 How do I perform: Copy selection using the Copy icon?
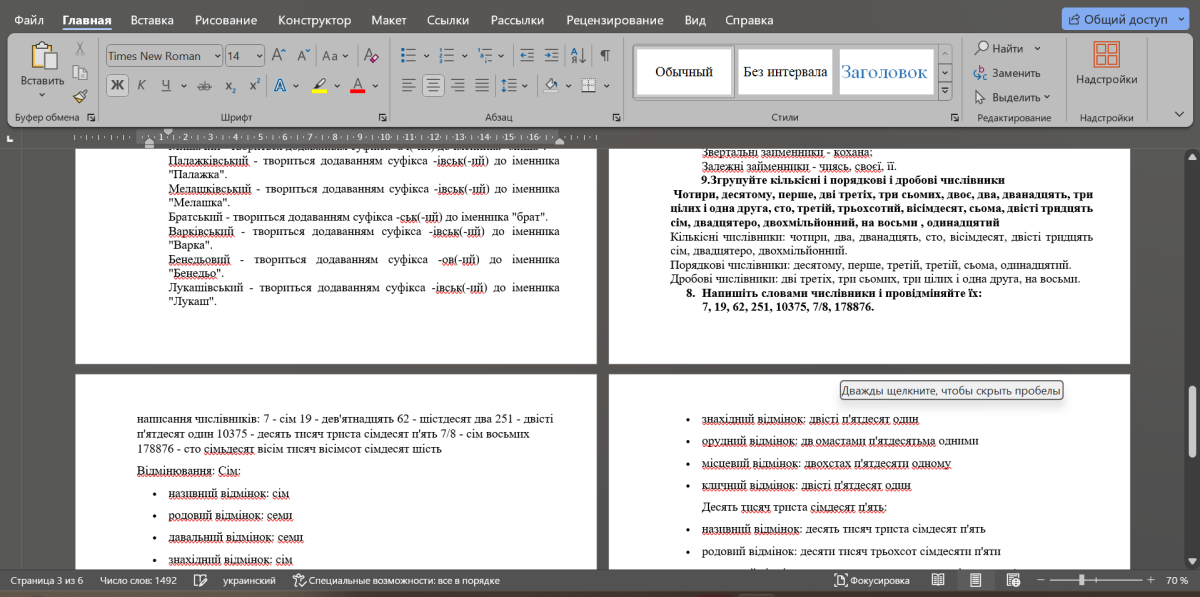click(x=80, y=72)
